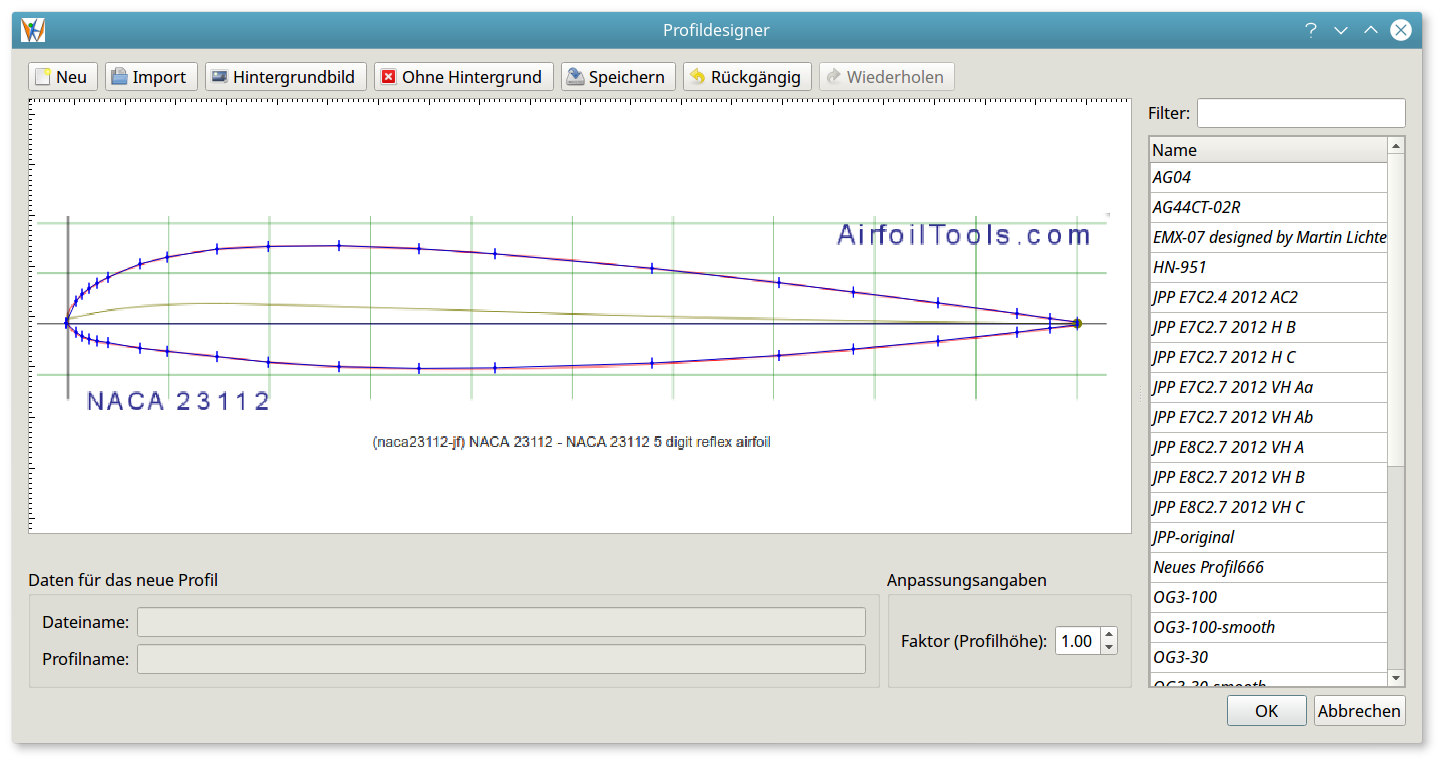
Task: Decrease the Faktor Profilhöhe value
Action: [x=1108, y=648]
